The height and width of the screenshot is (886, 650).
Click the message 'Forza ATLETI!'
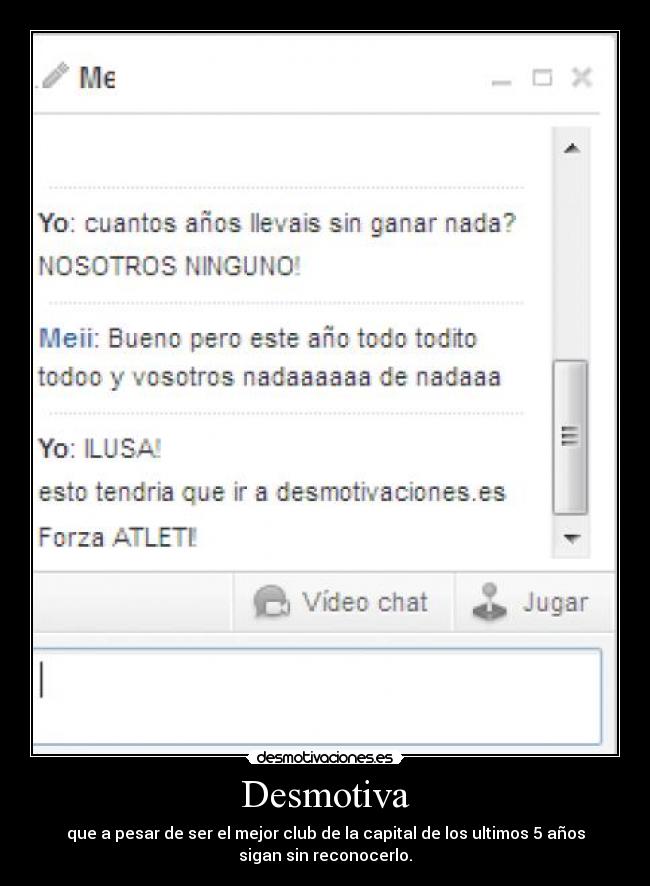click(118, 537)
